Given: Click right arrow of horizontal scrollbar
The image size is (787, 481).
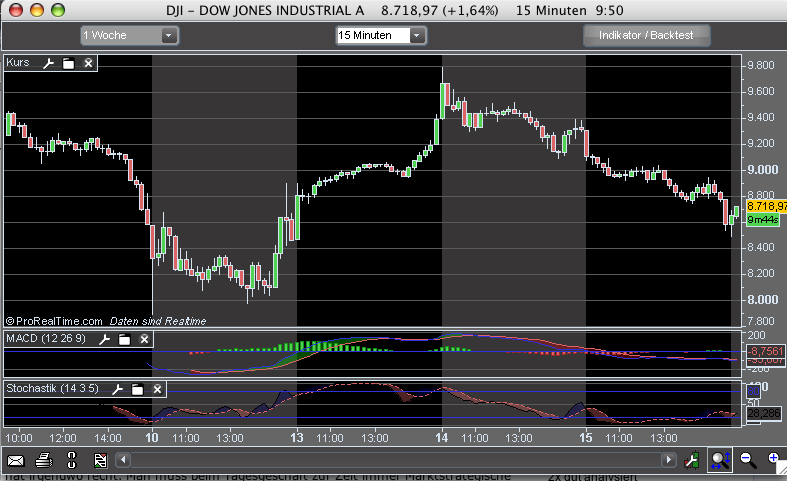Looking at the screenshot, I should pyautogui.click(x=668, y=460).
